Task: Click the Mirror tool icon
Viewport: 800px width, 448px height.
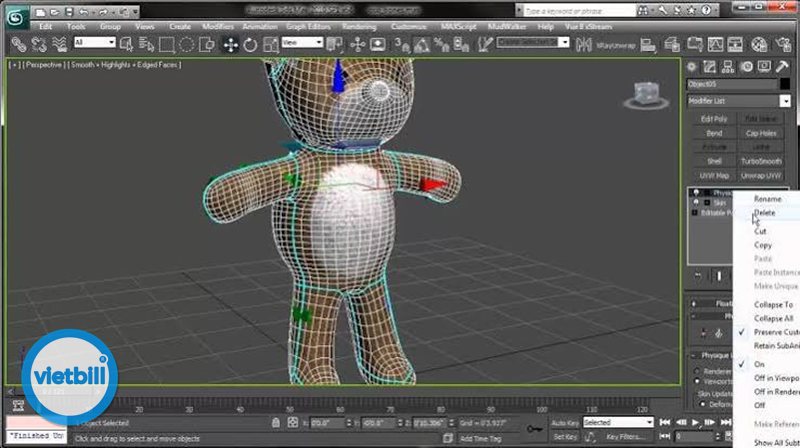Action: (584, 44)
